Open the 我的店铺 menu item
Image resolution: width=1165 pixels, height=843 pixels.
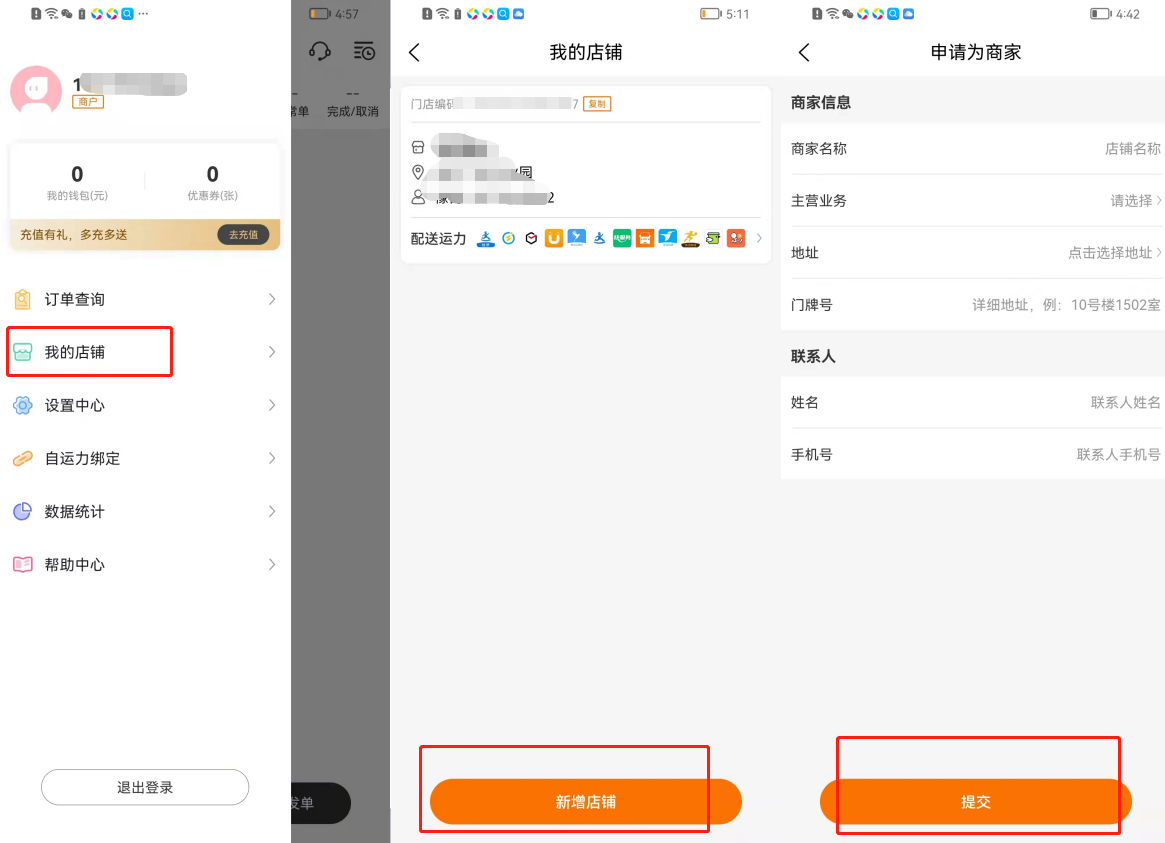[x=145, y=352]
